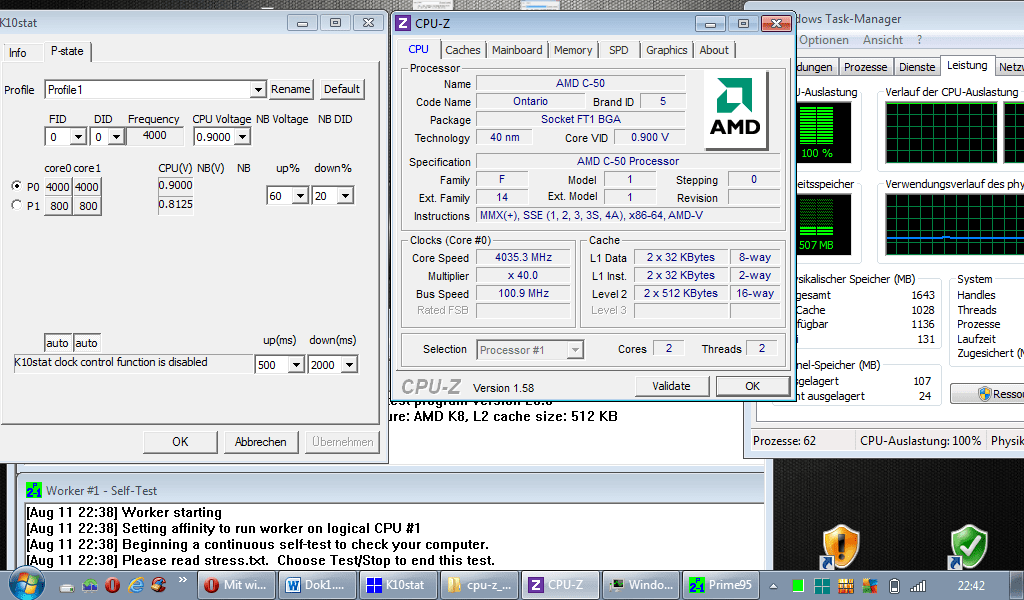Expand quick launch overflow chevron
Viewport: 1024px width, 600px height.
point(182,580)
